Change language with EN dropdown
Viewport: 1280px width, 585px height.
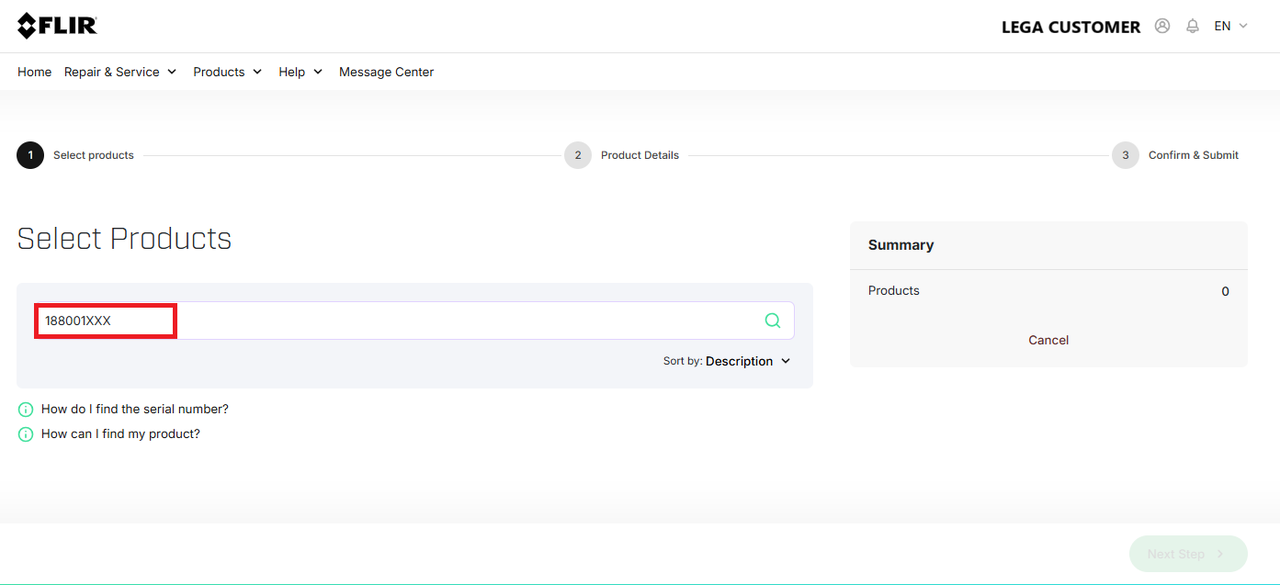coord(1231,26)
